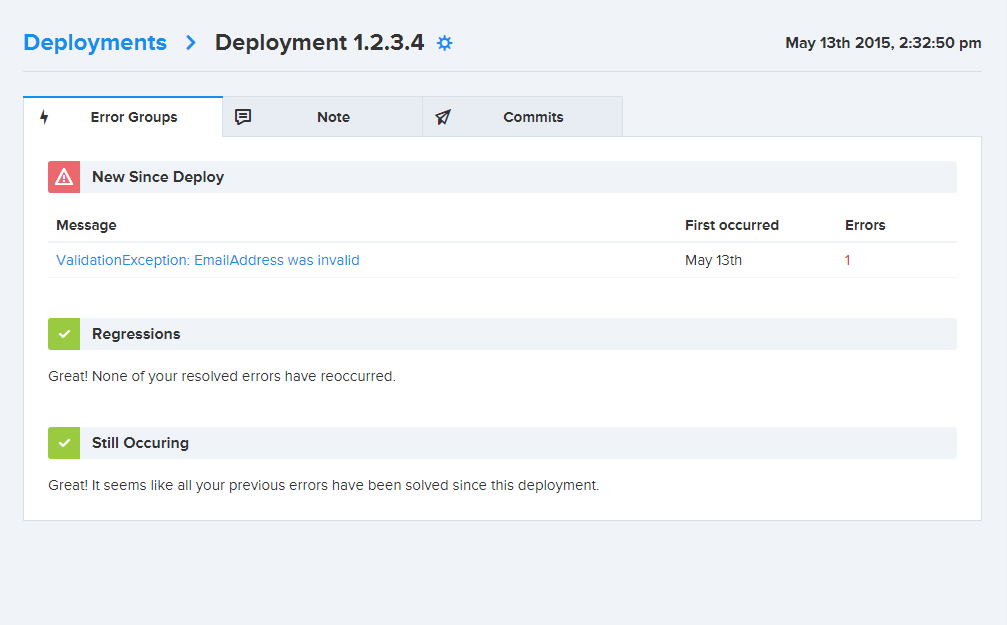Screen dimensions: 1007x625
Task: Open the ValidationException EmailAddress was invalid error
Action: pyautogui.click(x=208, y=260)
